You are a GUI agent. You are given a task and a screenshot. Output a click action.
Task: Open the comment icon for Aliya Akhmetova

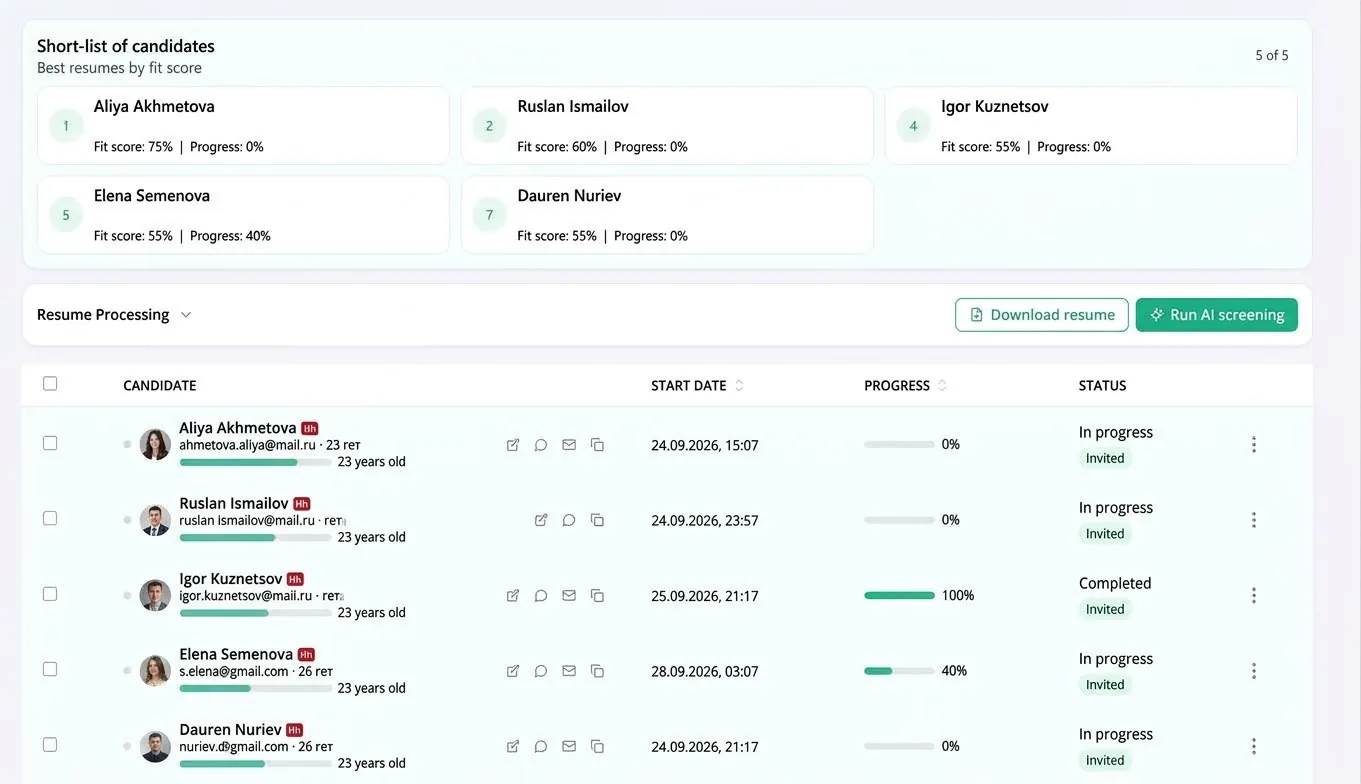coord(541,445)
